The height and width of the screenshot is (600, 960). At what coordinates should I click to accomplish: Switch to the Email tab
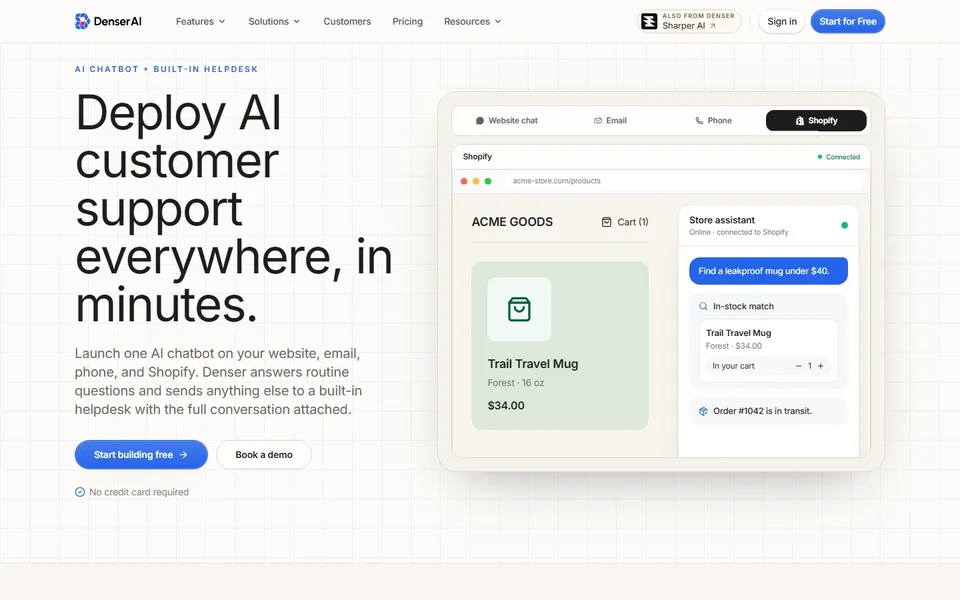[x=610, y=121]
